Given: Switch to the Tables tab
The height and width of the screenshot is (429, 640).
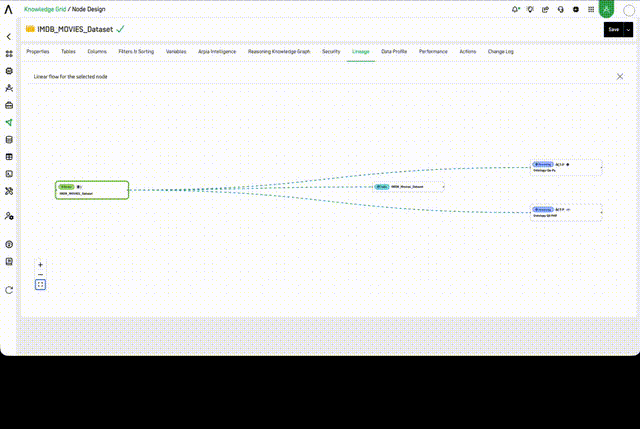Looking at the screenshot, I should click(x=68, y=51).
